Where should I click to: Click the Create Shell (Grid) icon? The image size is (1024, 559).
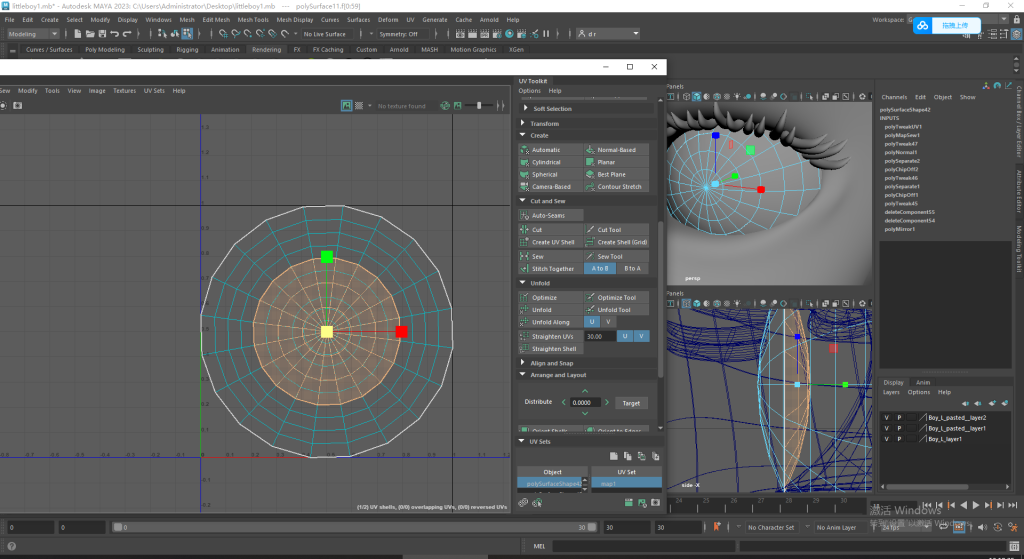pos(590,242)
